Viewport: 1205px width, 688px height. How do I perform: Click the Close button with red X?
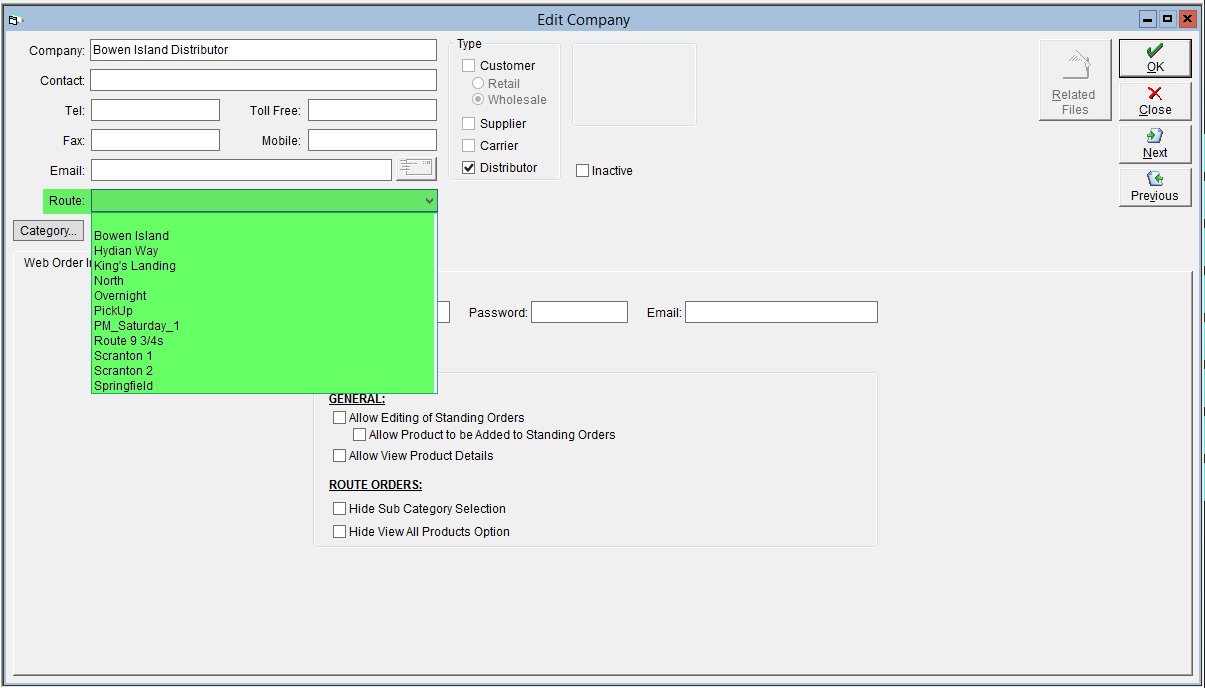tap(1155, 101)
